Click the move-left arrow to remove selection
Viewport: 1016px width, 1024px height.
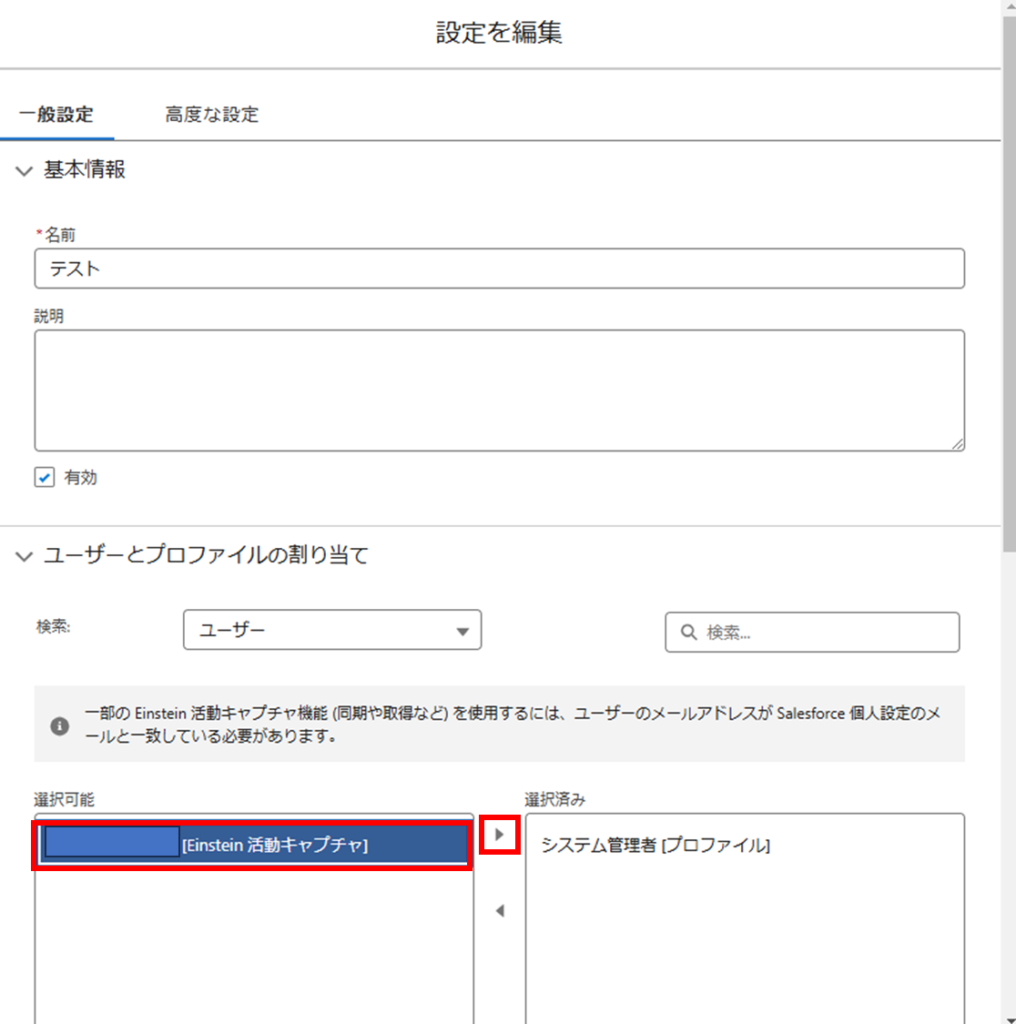(500, 910)
